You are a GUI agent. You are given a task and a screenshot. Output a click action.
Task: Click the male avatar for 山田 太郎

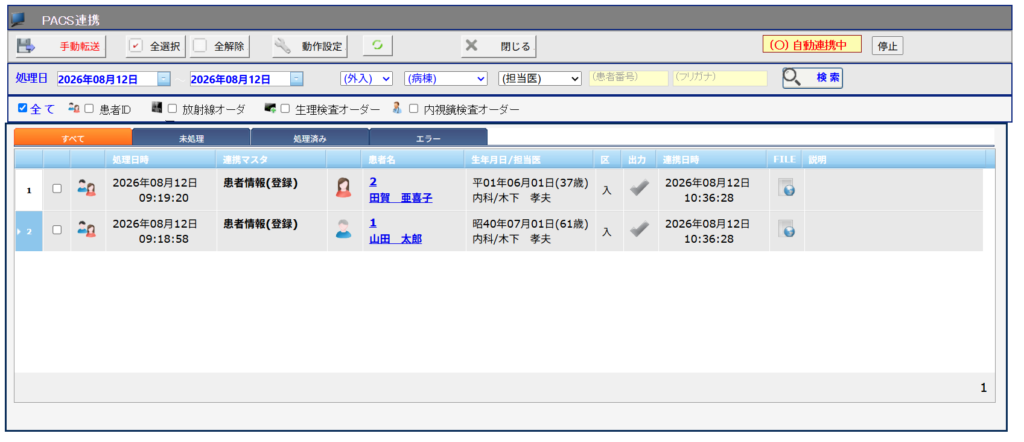tap(344, 229)
